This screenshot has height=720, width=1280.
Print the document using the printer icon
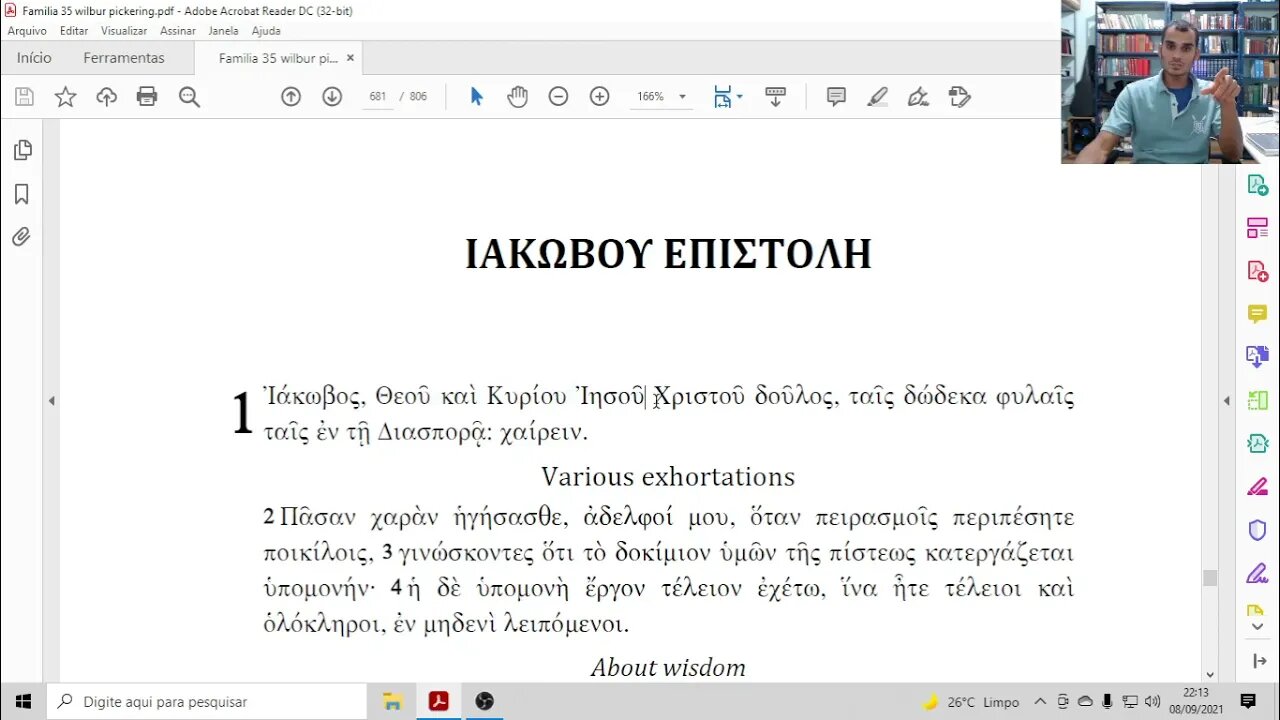click(147, 97)
